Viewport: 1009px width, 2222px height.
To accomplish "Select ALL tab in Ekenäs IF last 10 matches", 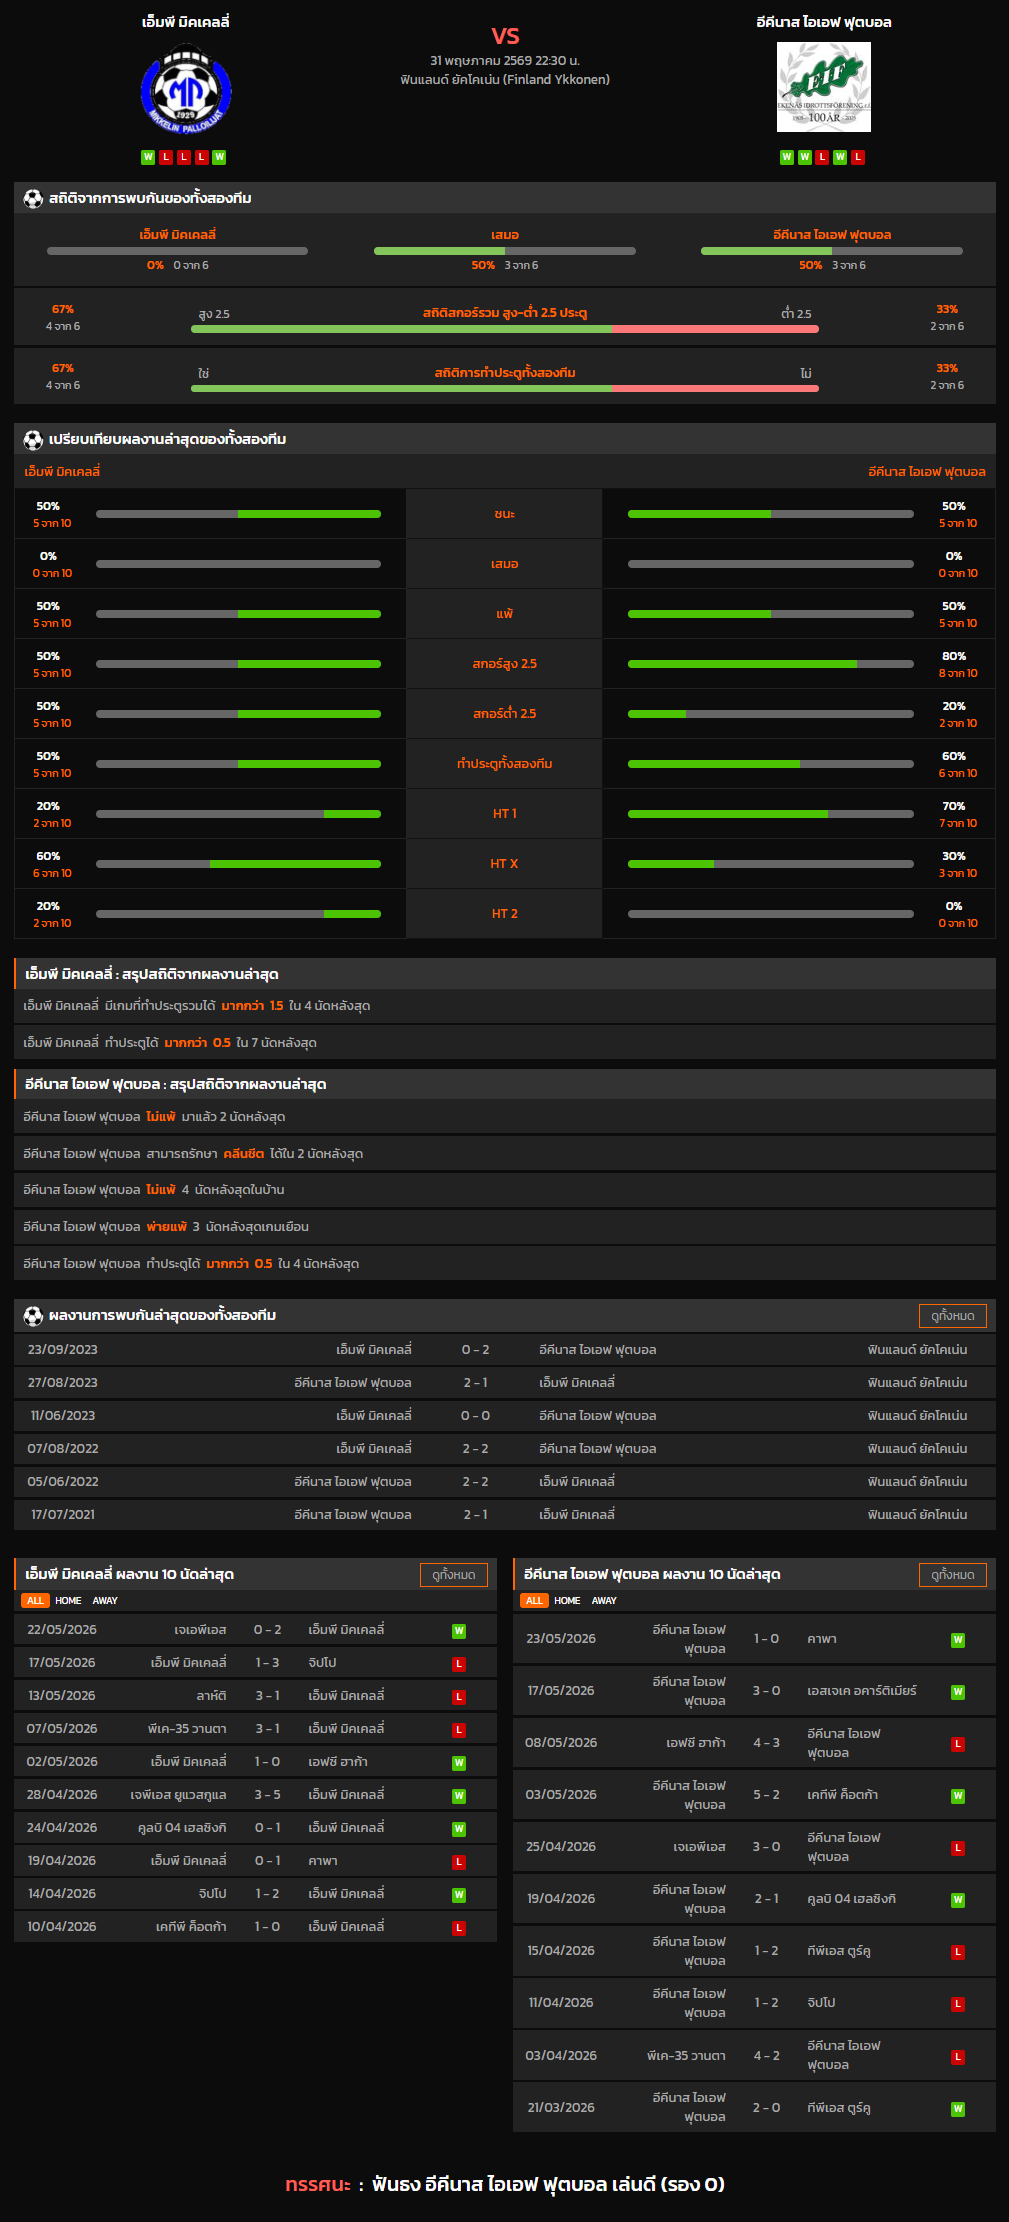I will 534,1601.
